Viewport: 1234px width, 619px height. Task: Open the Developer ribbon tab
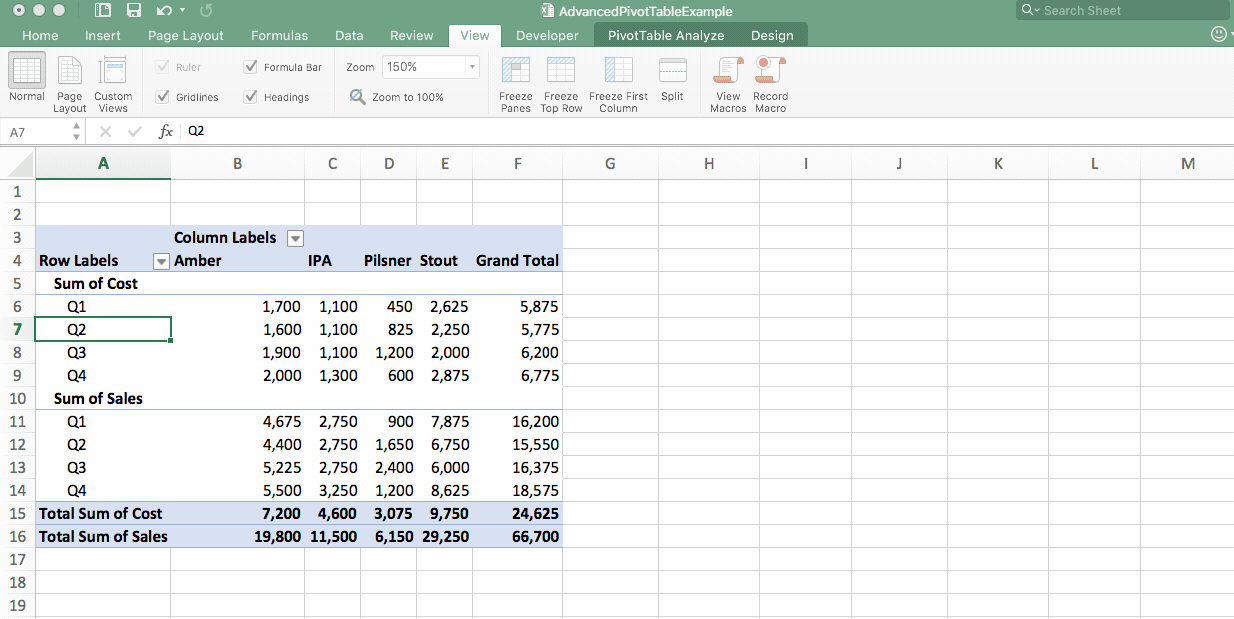(x=547, y=34)
